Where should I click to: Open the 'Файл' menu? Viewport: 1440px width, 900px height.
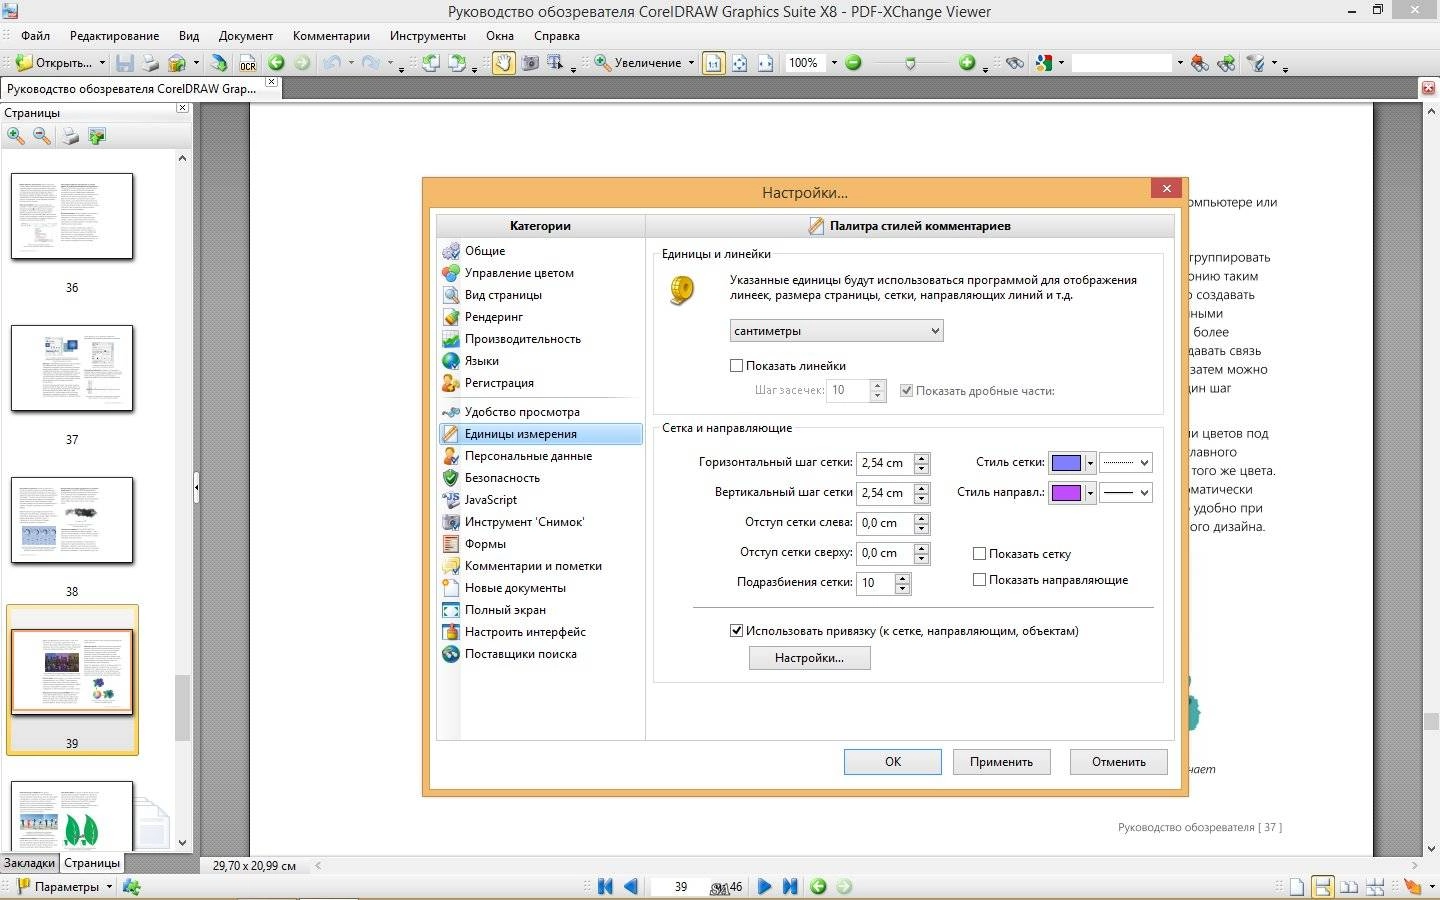coord(35,36)
